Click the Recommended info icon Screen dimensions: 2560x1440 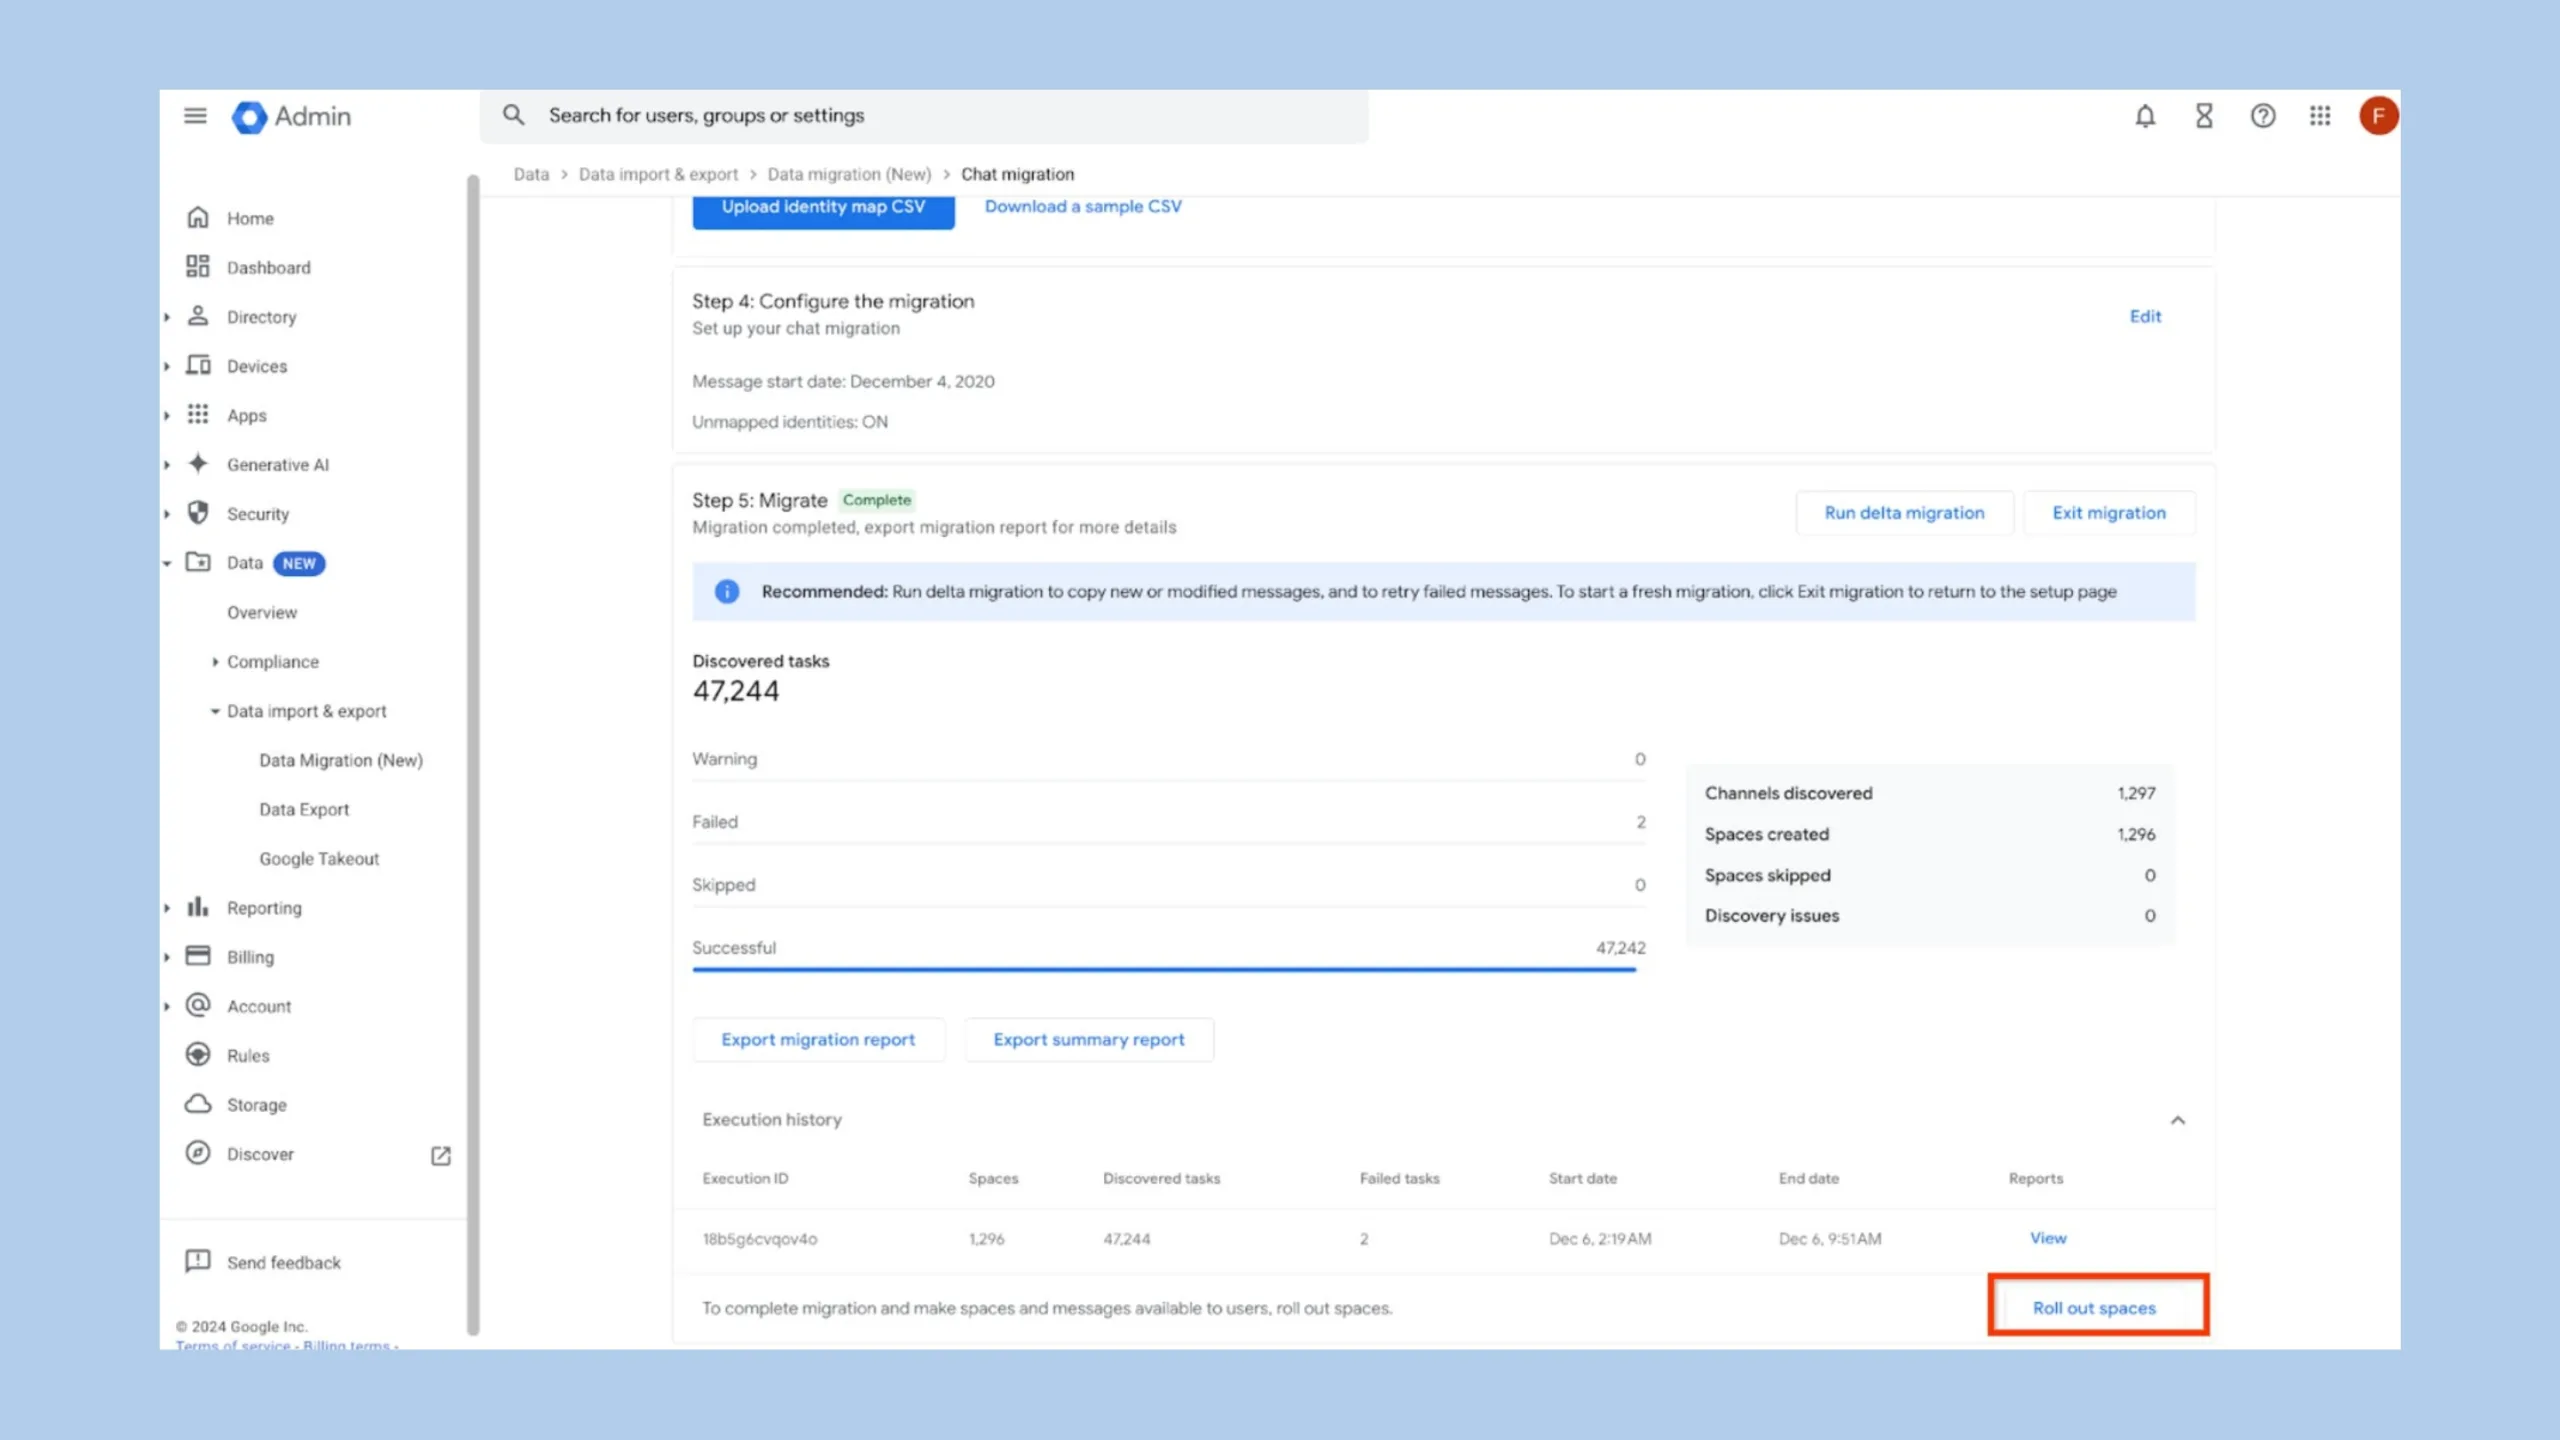pos(727,592)
